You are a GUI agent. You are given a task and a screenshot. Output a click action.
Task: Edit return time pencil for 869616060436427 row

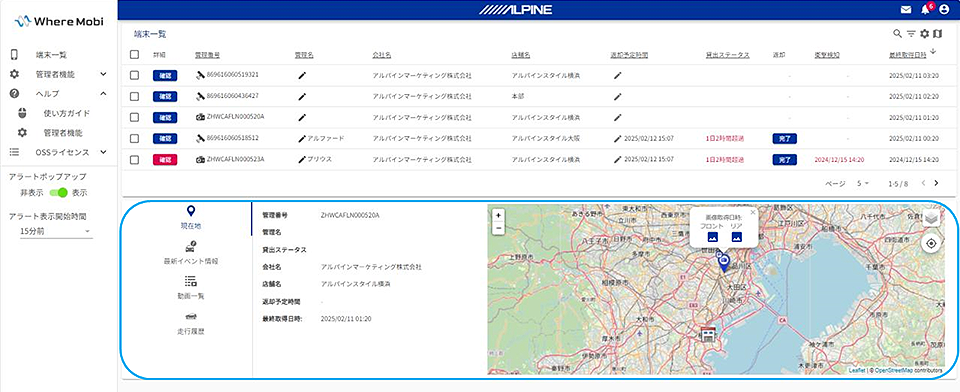(618, 96)
